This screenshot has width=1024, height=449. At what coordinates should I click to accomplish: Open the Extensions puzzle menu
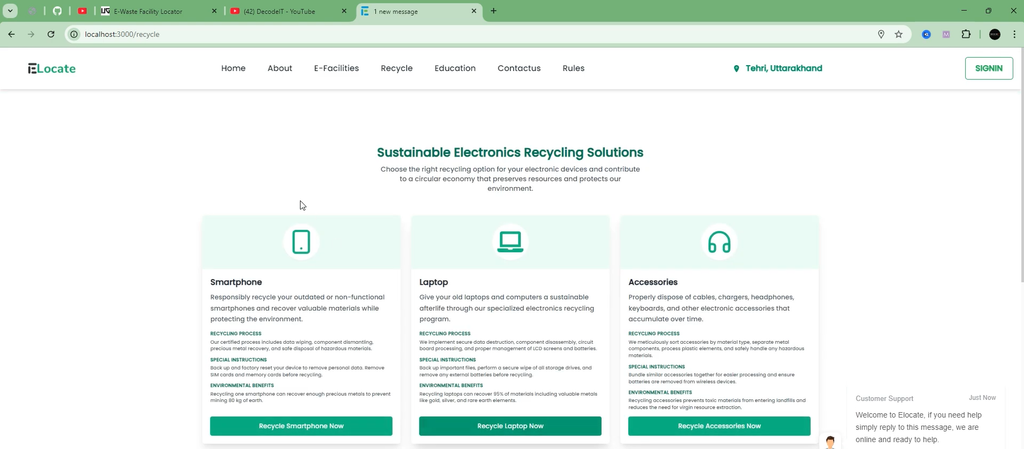coord(967,35)
